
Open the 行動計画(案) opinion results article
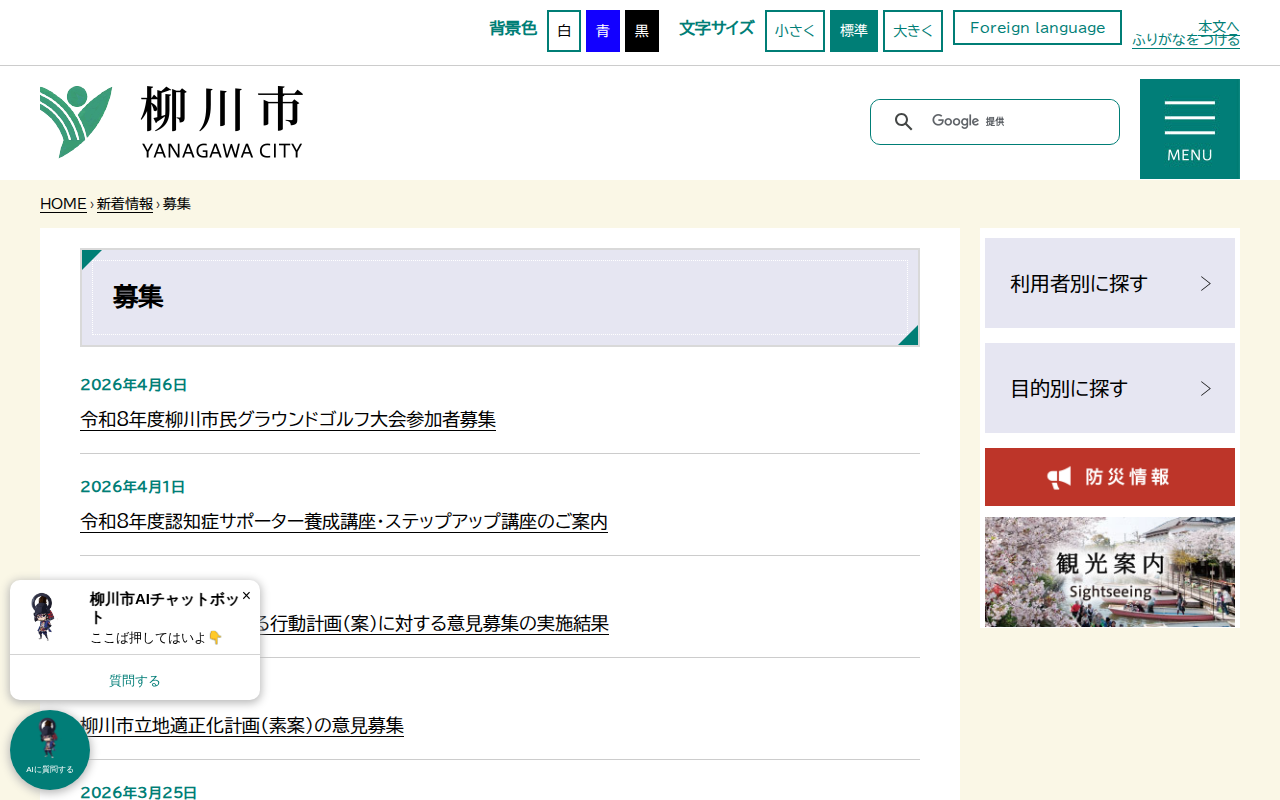[434, 624]
